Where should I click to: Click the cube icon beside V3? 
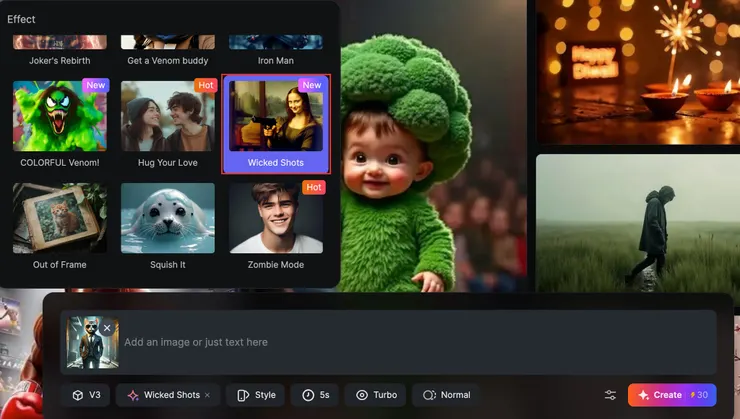[x=78, y=395]
